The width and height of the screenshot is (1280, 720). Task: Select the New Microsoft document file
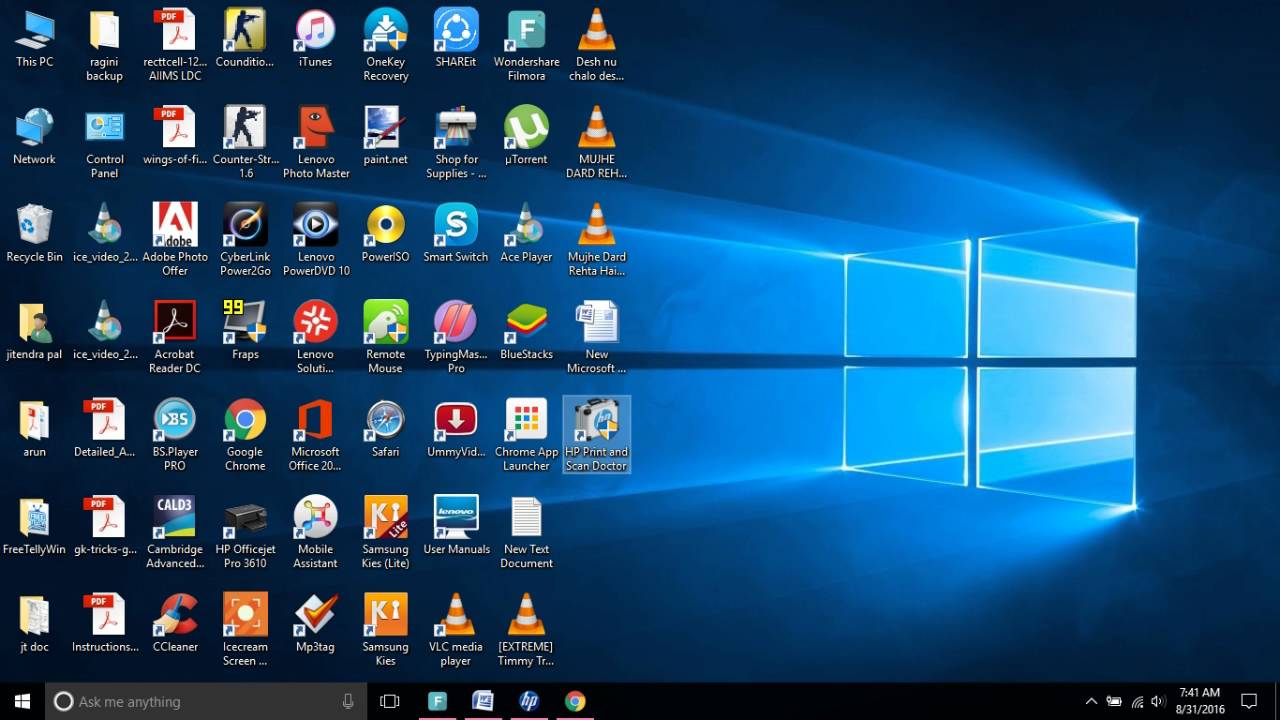597,337
